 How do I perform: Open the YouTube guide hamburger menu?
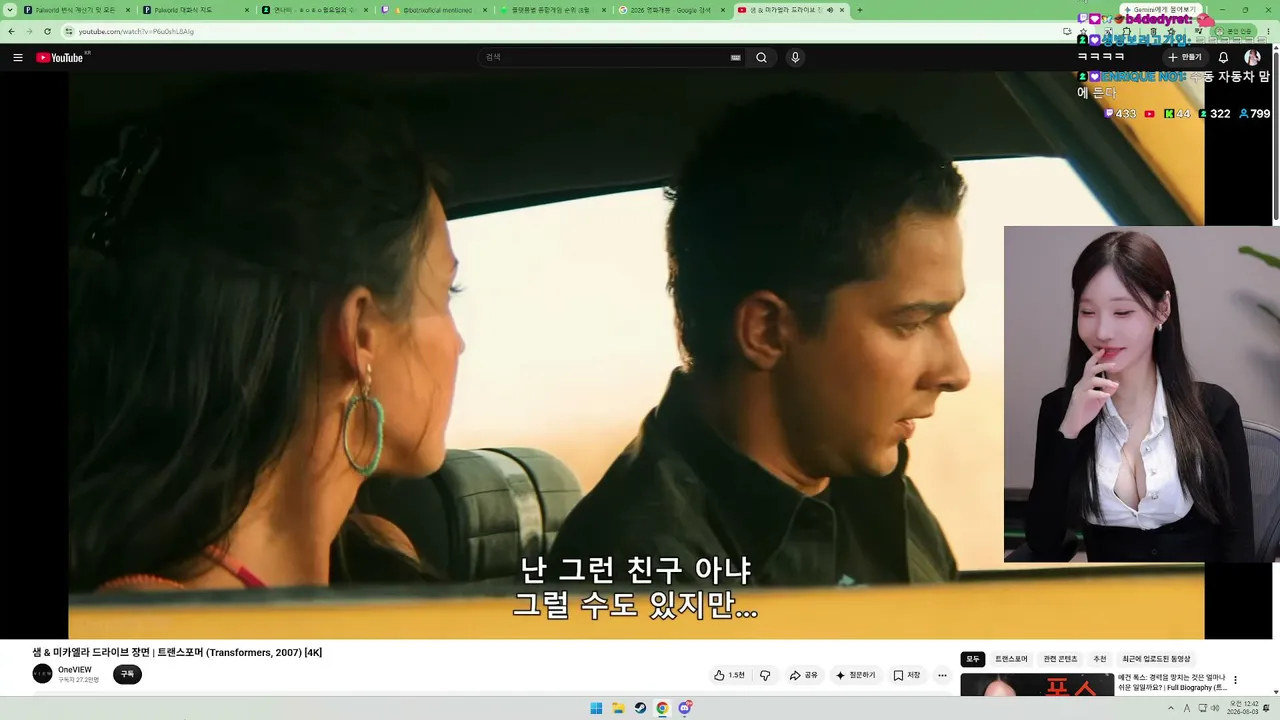[18, 58]
